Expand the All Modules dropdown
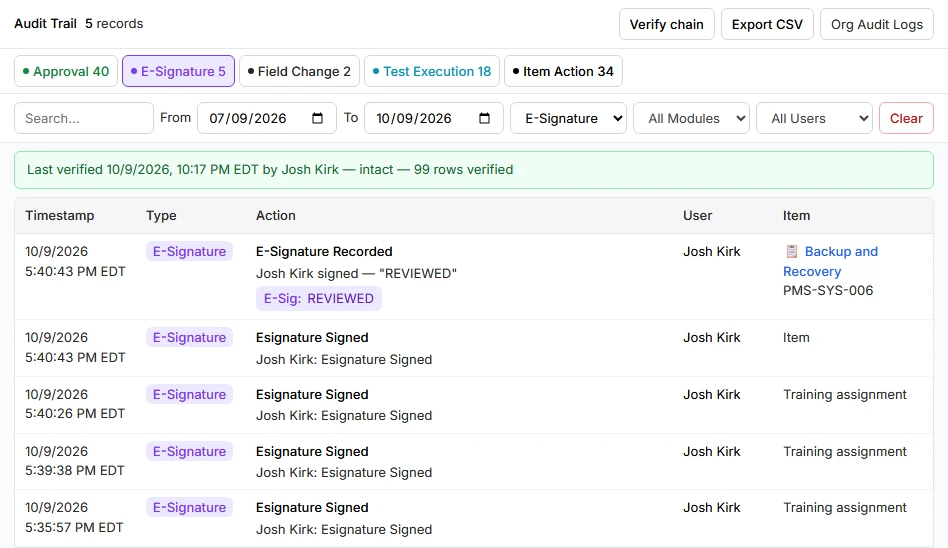 pos(691,118)
